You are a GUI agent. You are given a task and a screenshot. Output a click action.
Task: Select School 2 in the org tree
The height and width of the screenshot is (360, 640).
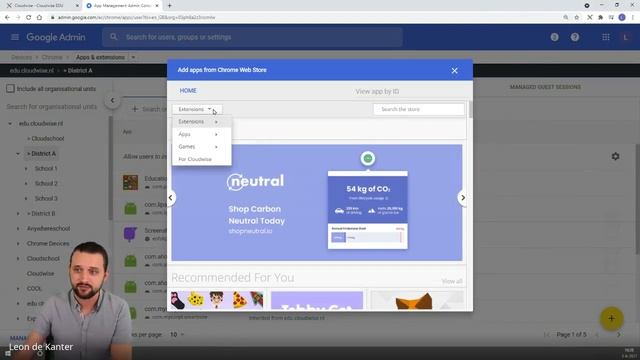46,184
